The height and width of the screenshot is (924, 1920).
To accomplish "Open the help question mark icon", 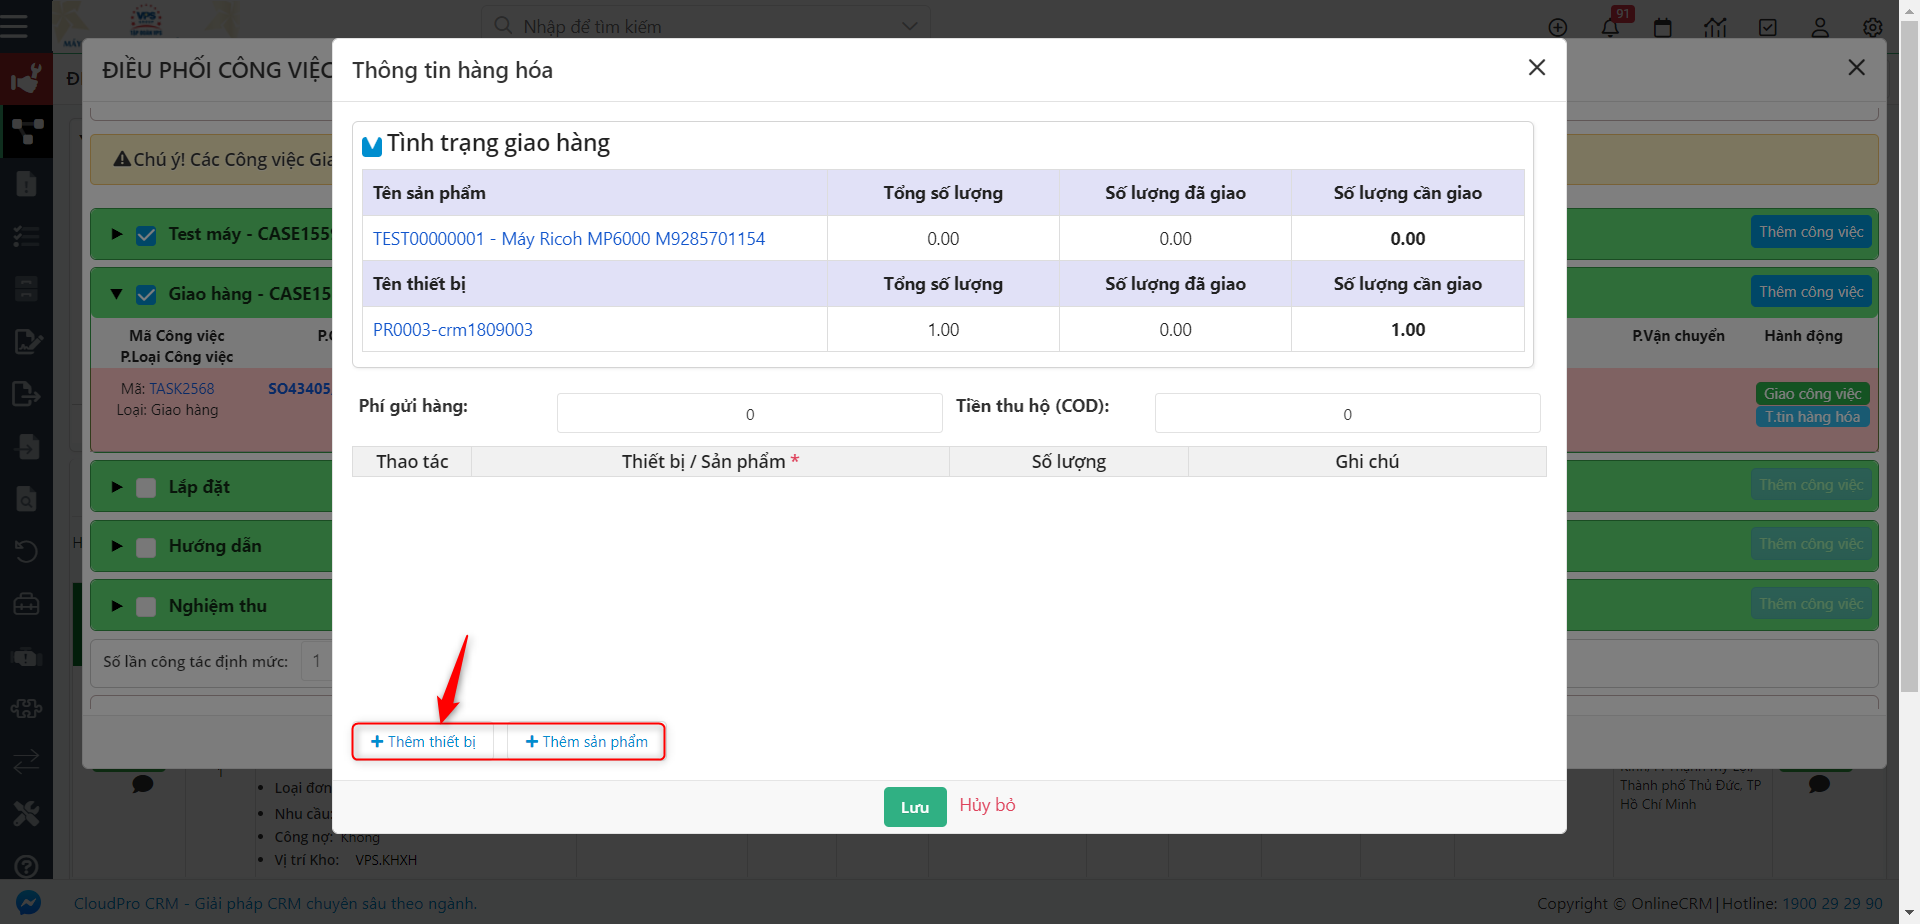I will point(26,866).
